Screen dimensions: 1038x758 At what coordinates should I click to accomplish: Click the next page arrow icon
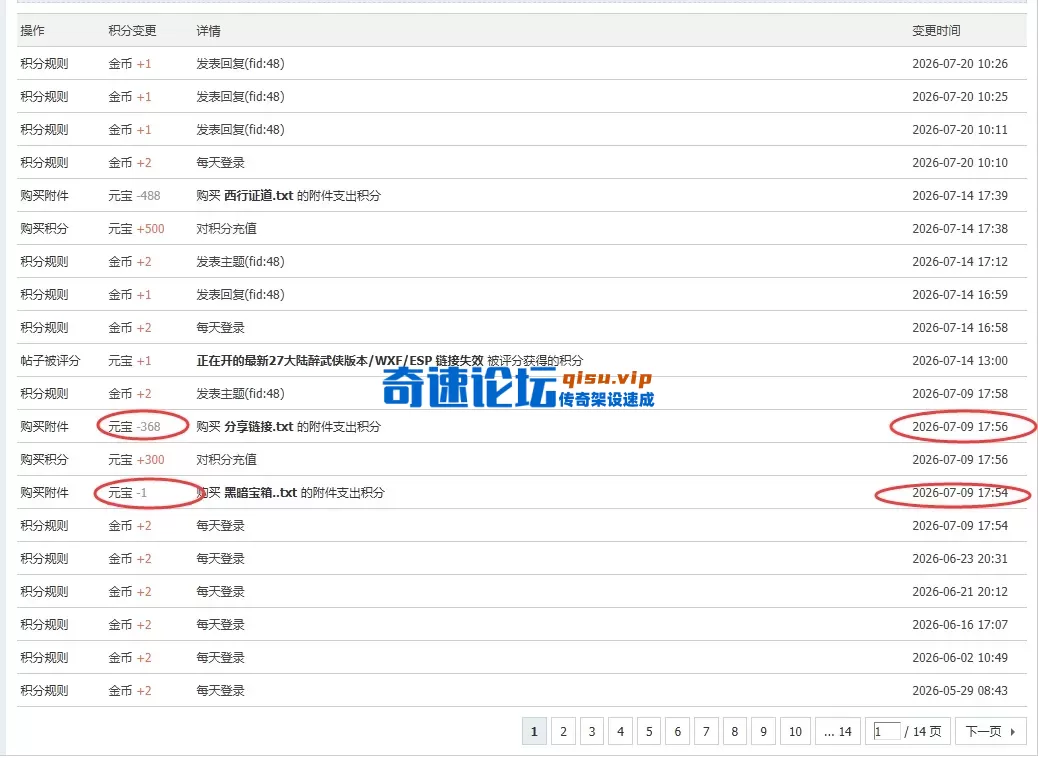pyautogui.click(x=1013, y=732)
